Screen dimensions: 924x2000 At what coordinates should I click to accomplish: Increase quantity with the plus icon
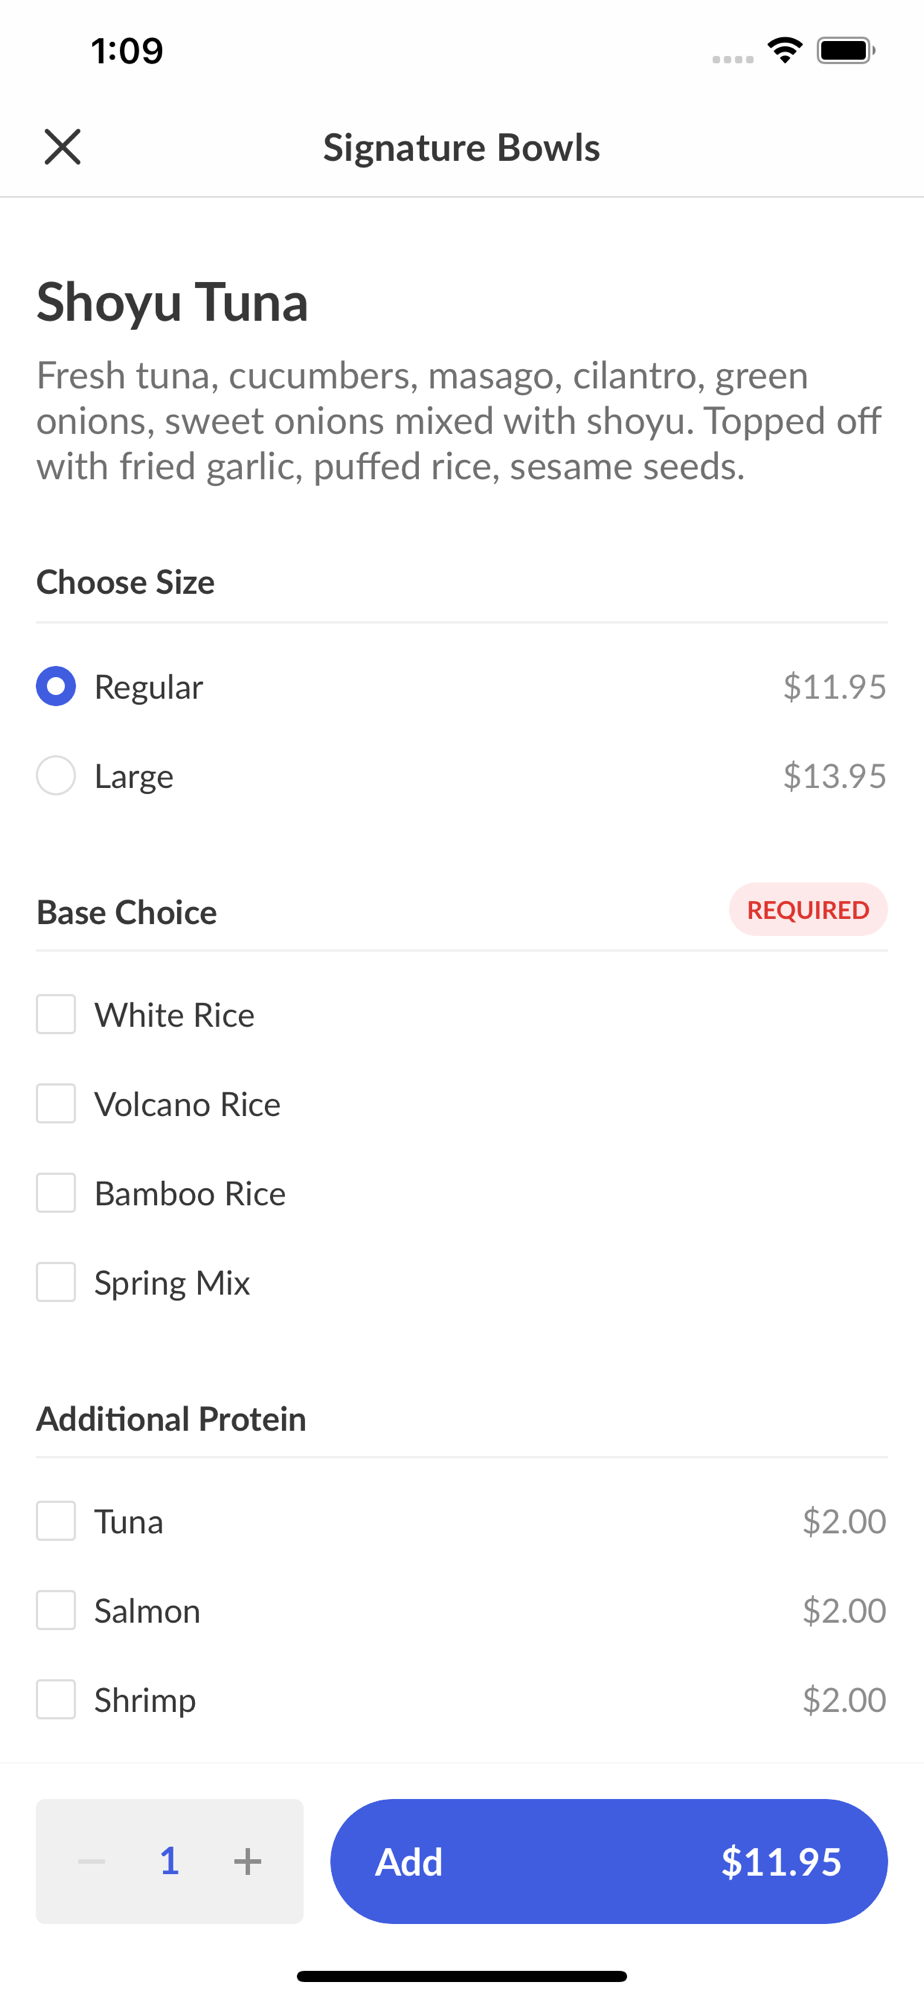coord(247,1861)
